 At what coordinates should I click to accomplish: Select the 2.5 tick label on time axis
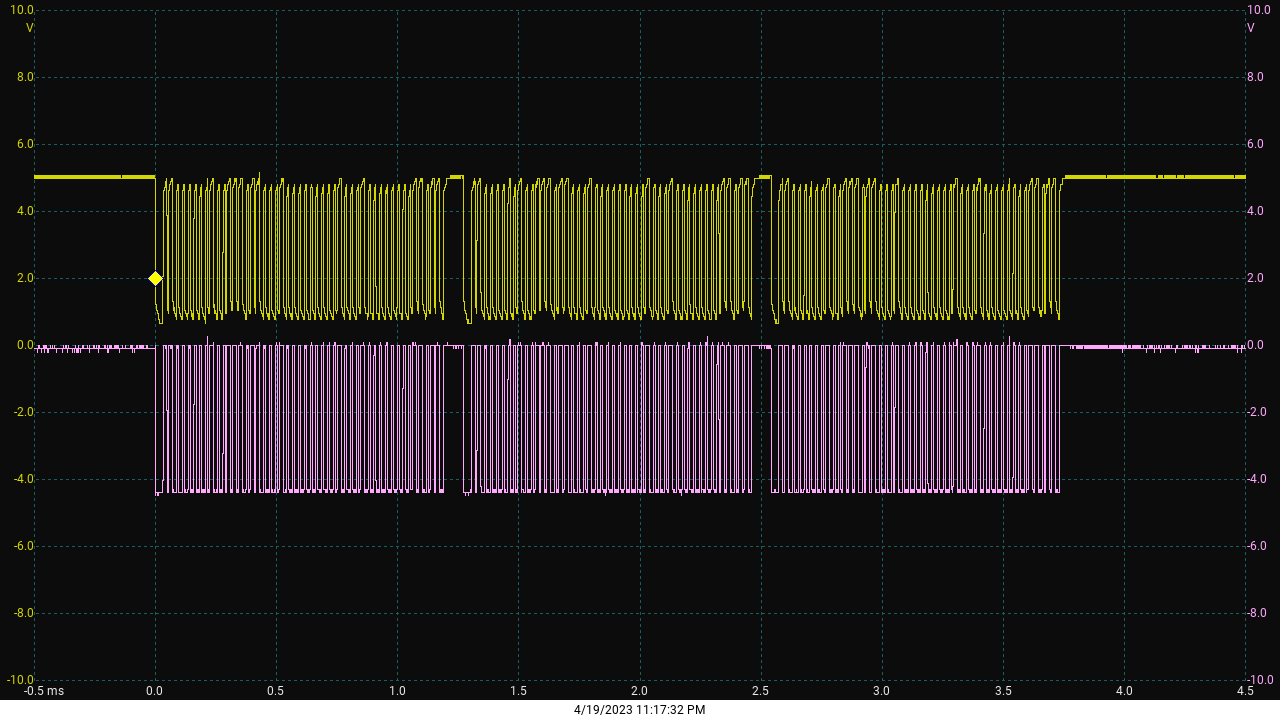pos(760,691)
